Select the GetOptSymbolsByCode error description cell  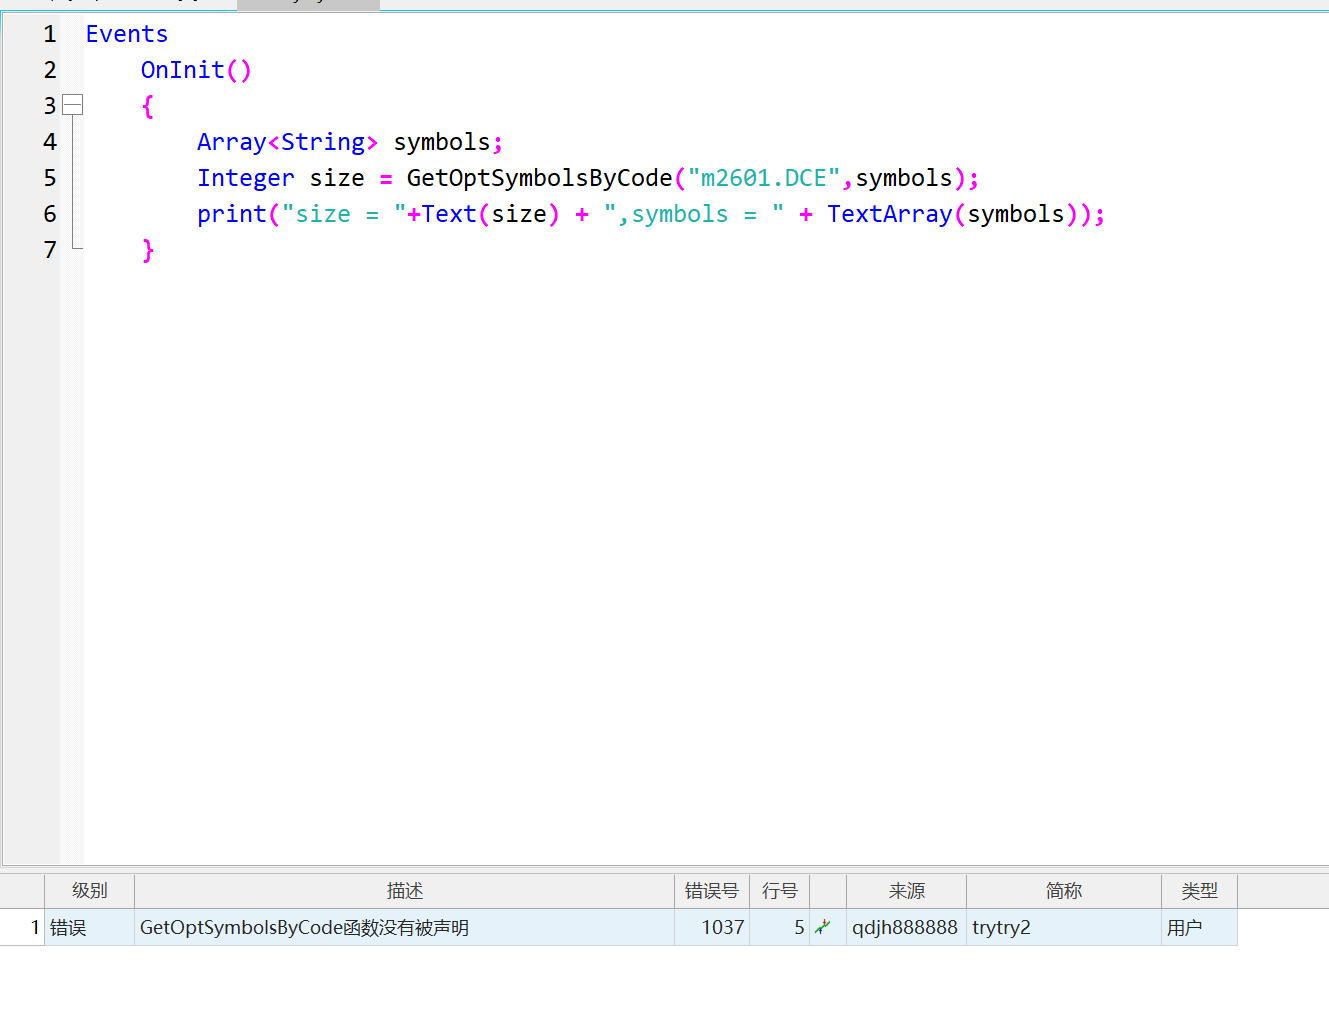[304, 927]
